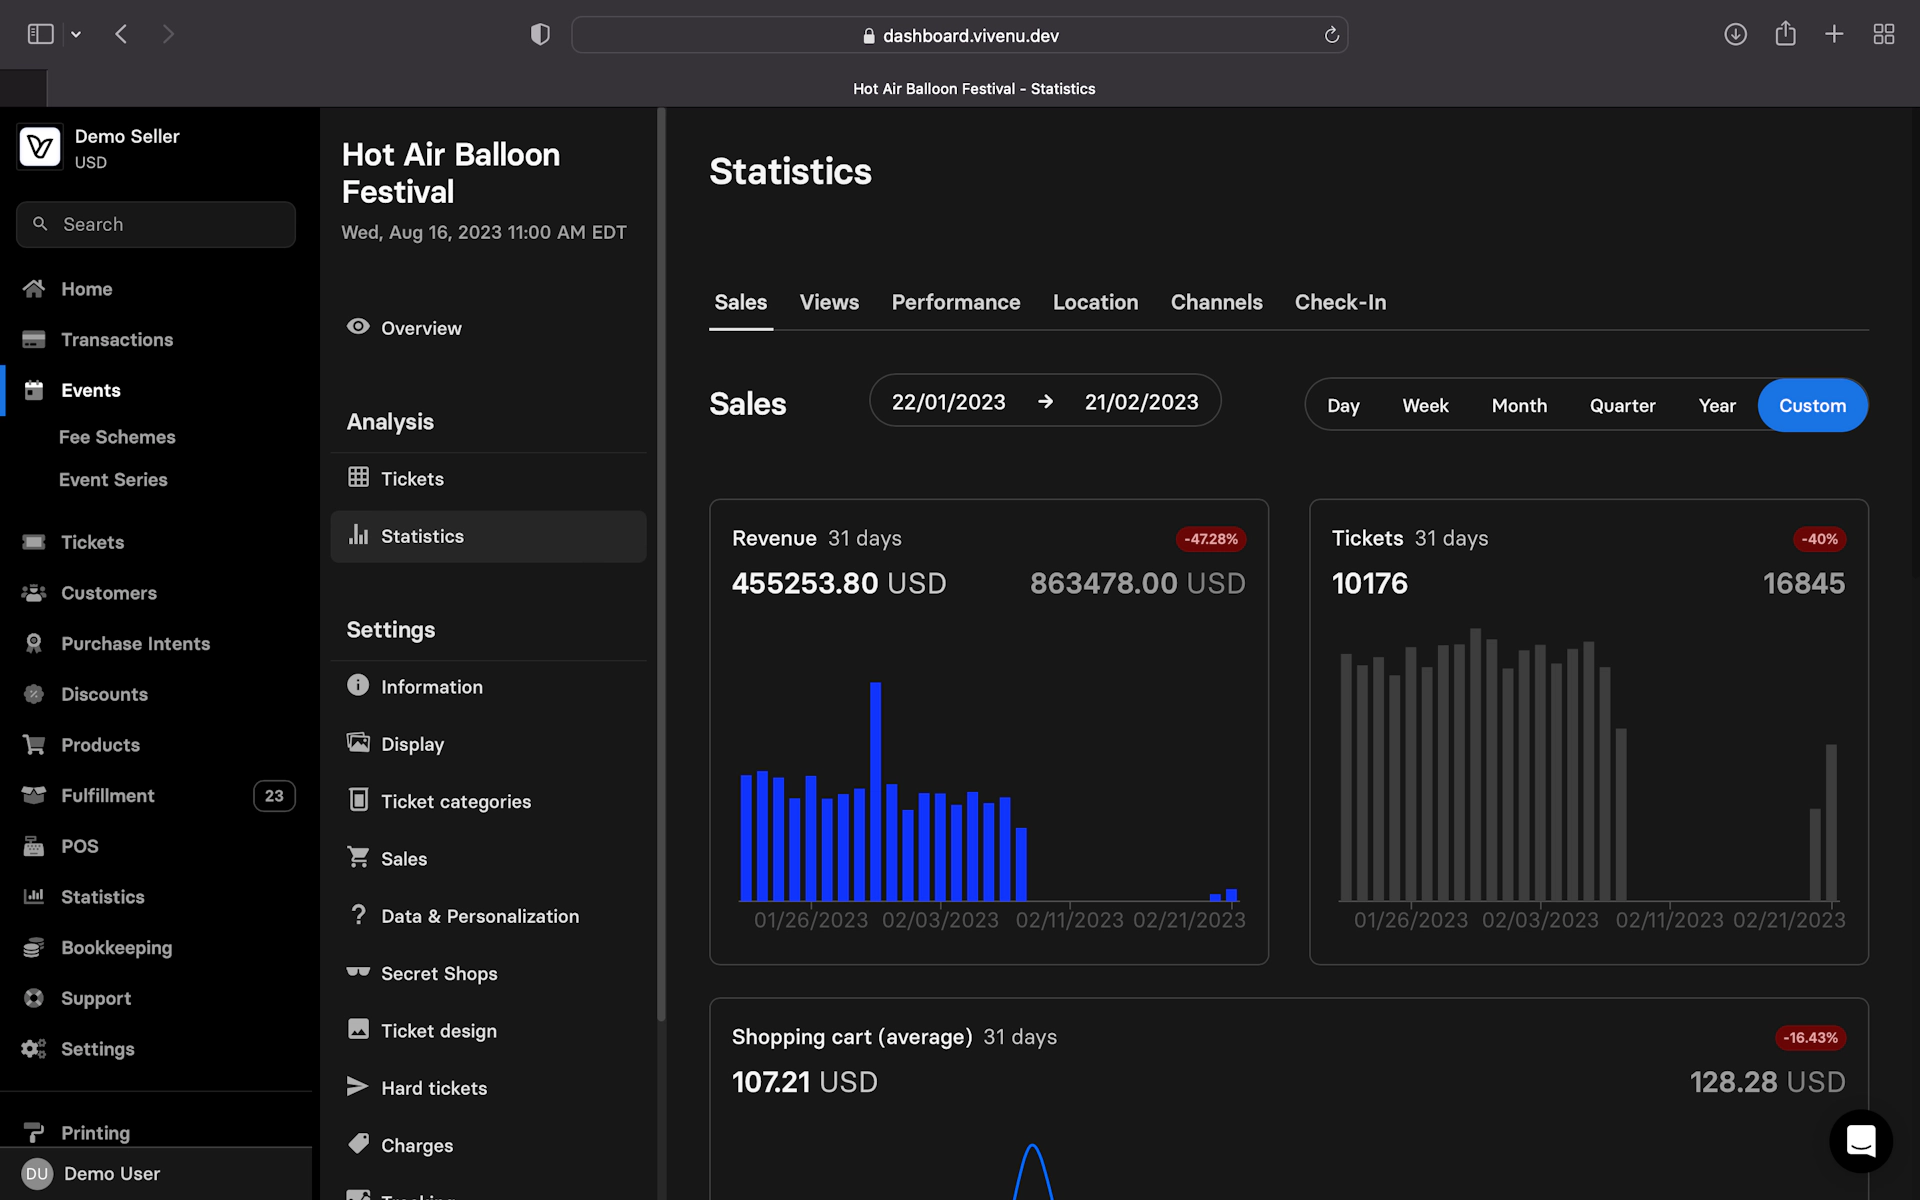The width and height of the screenshot is (1920, 1200).
Task: Click the Ticket categories icon
Action: pos(358,800)
